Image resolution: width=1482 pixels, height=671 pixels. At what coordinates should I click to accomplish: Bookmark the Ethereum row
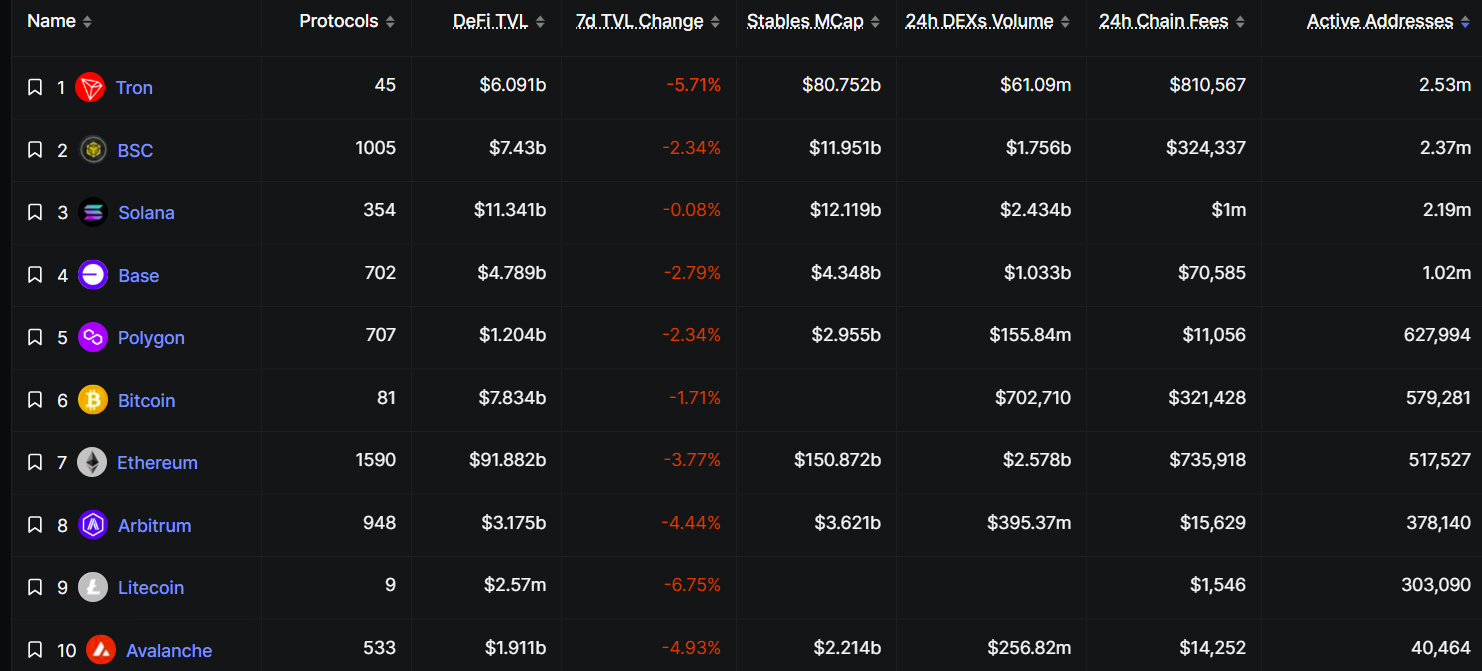click(x=35, y=463)
